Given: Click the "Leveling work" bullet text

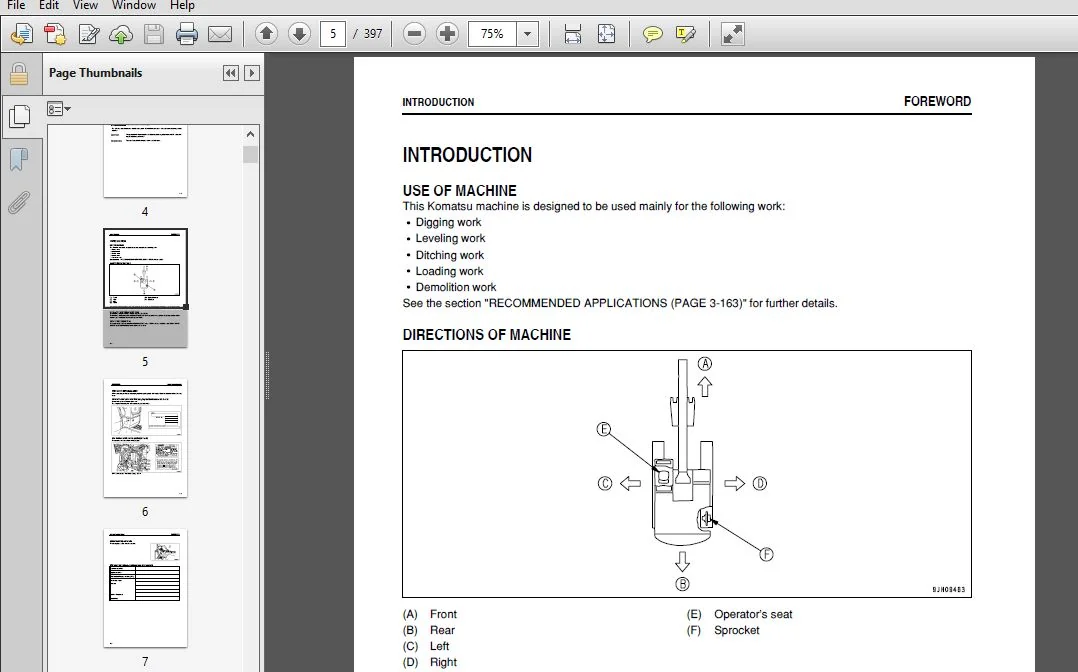Looking at the screenshot, I should [450, 238].
